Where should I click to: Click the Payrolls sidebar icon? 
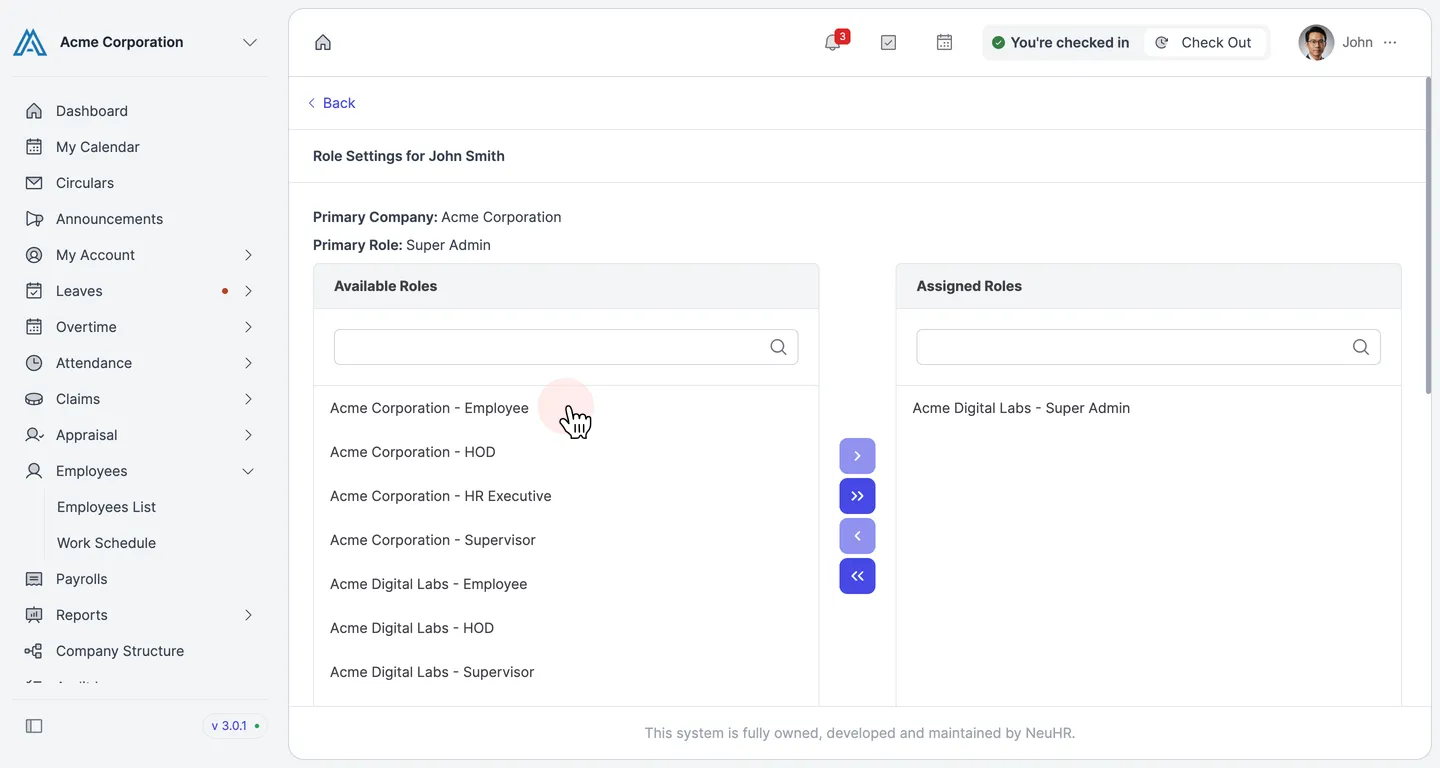[34, 579]
